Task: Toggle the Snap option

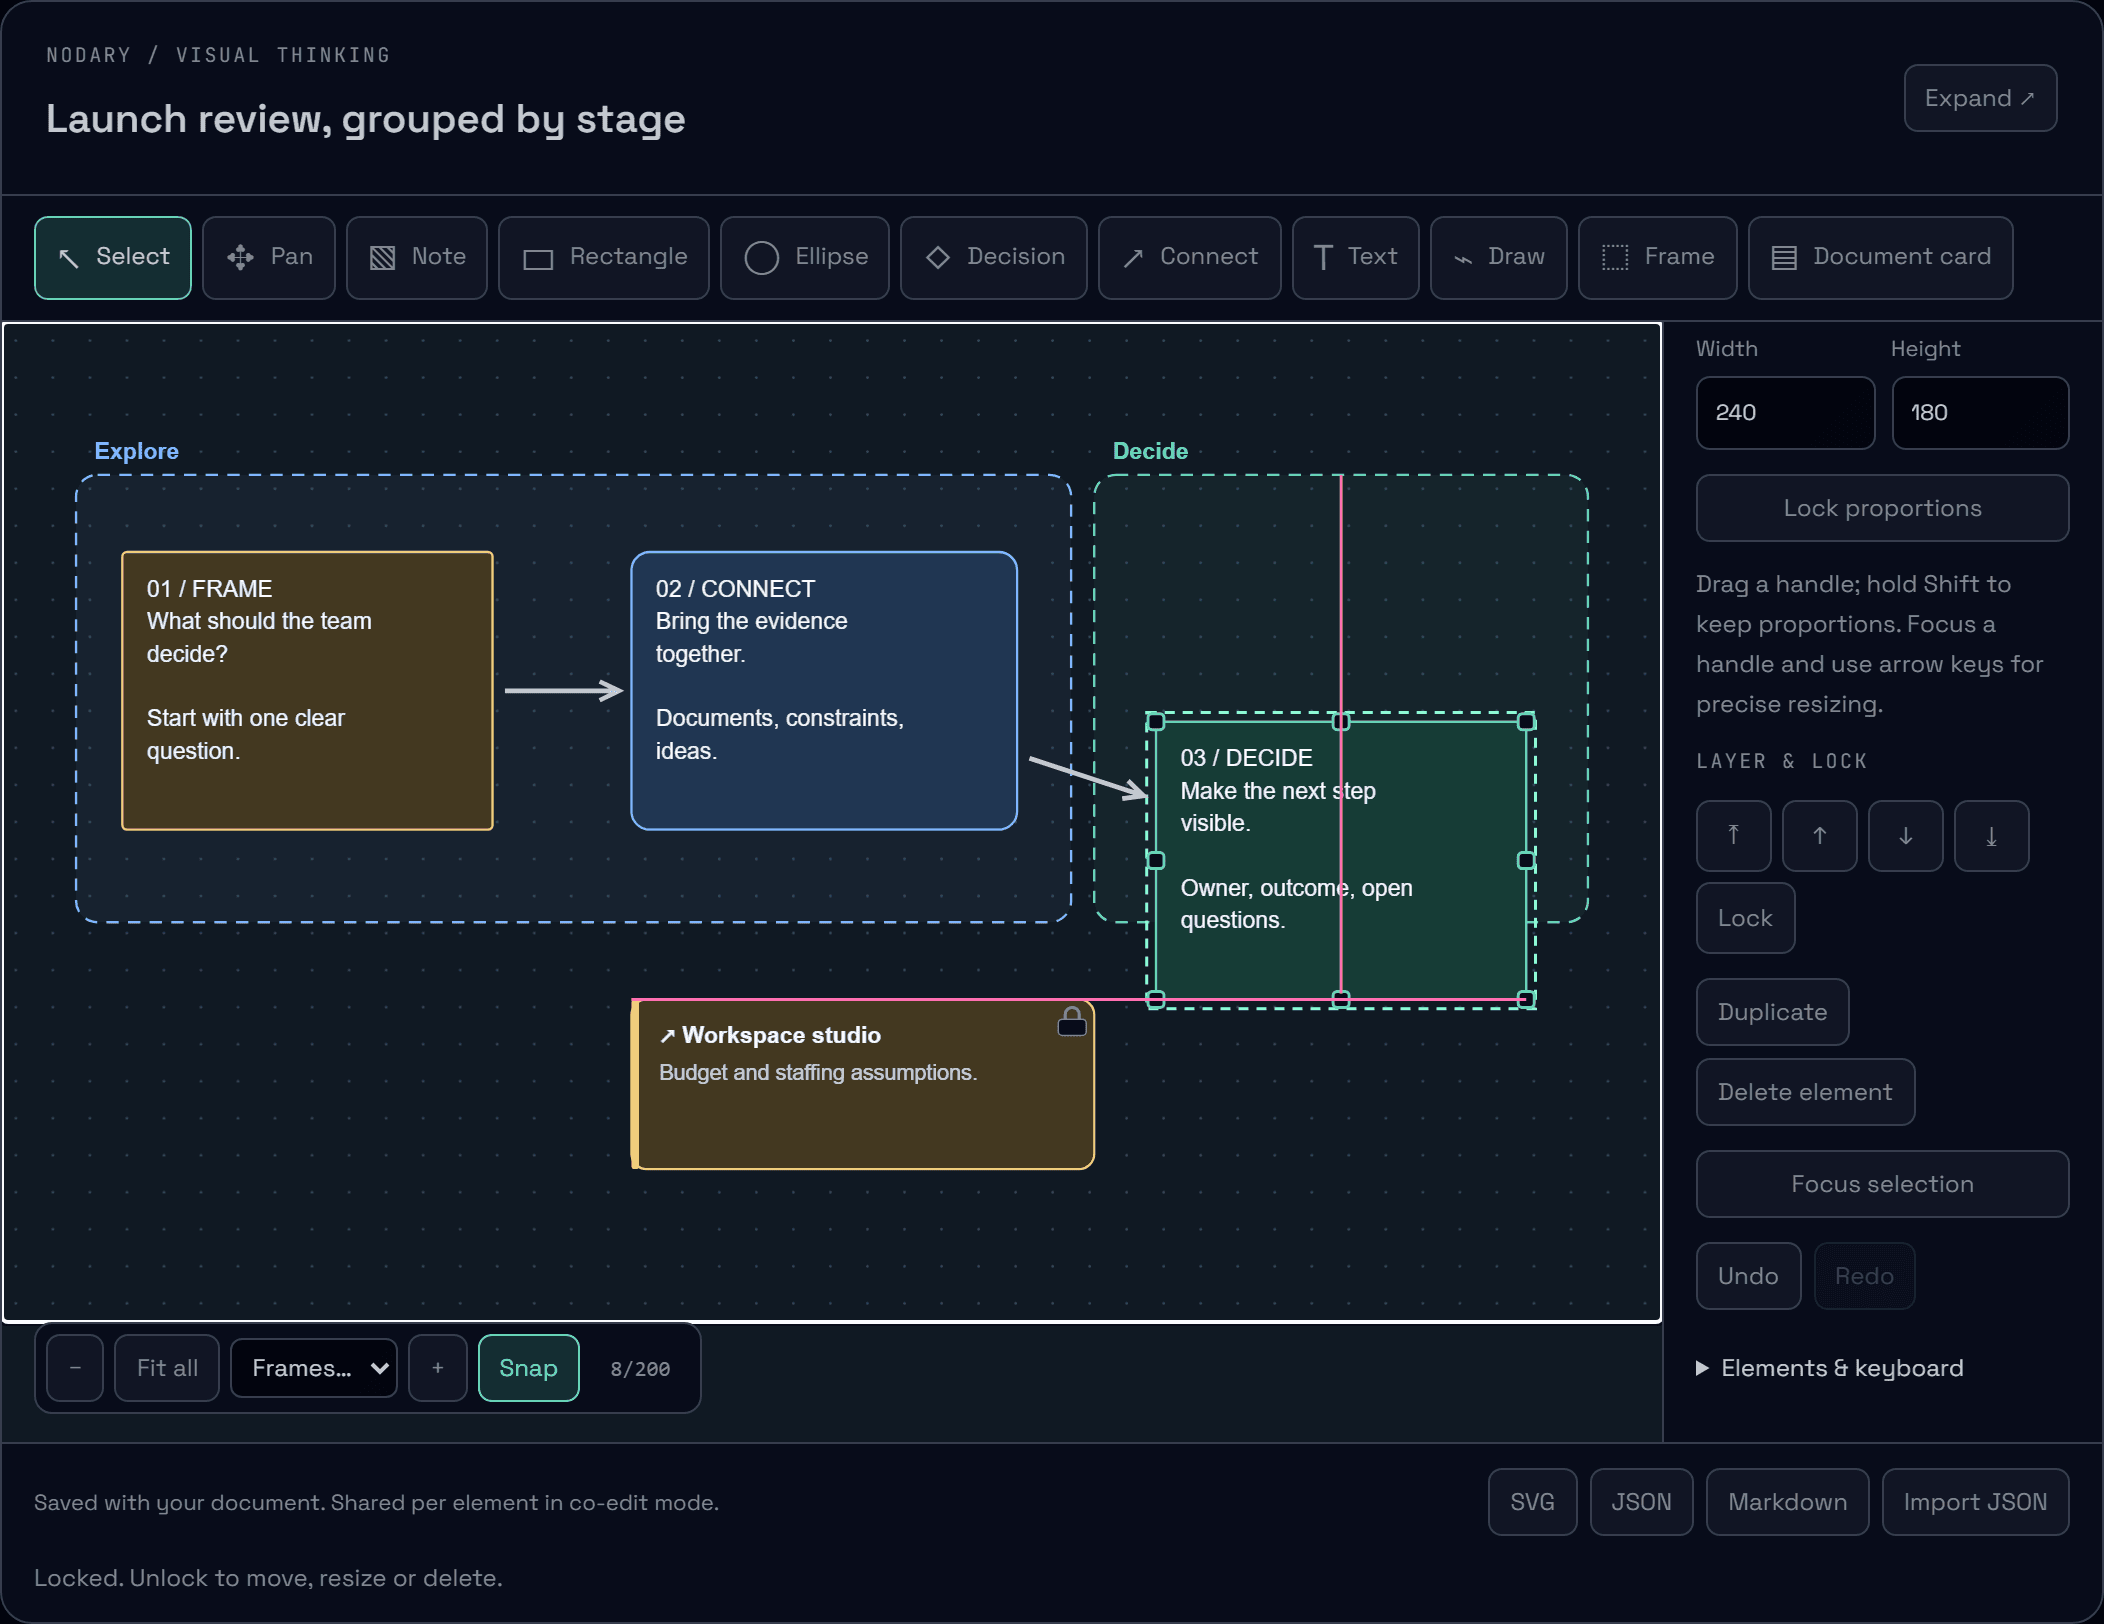Action: coord(529,1368)
